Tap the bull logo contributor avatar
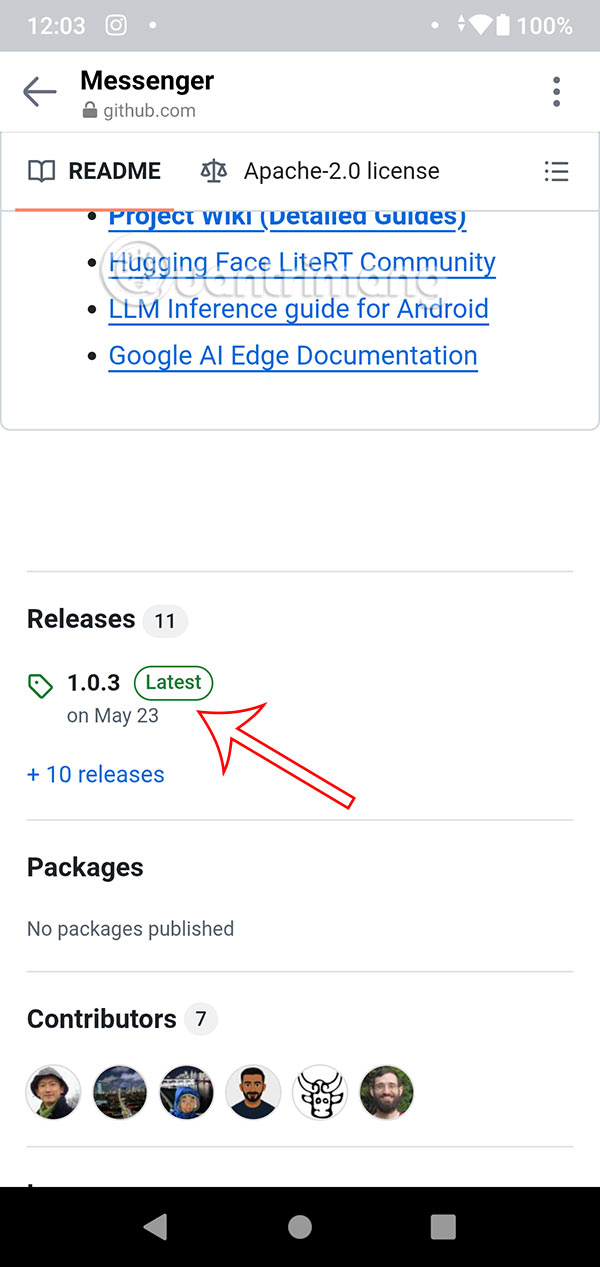The width and height of the screenshot is (600, 1267). click(x=319, y=1092)
